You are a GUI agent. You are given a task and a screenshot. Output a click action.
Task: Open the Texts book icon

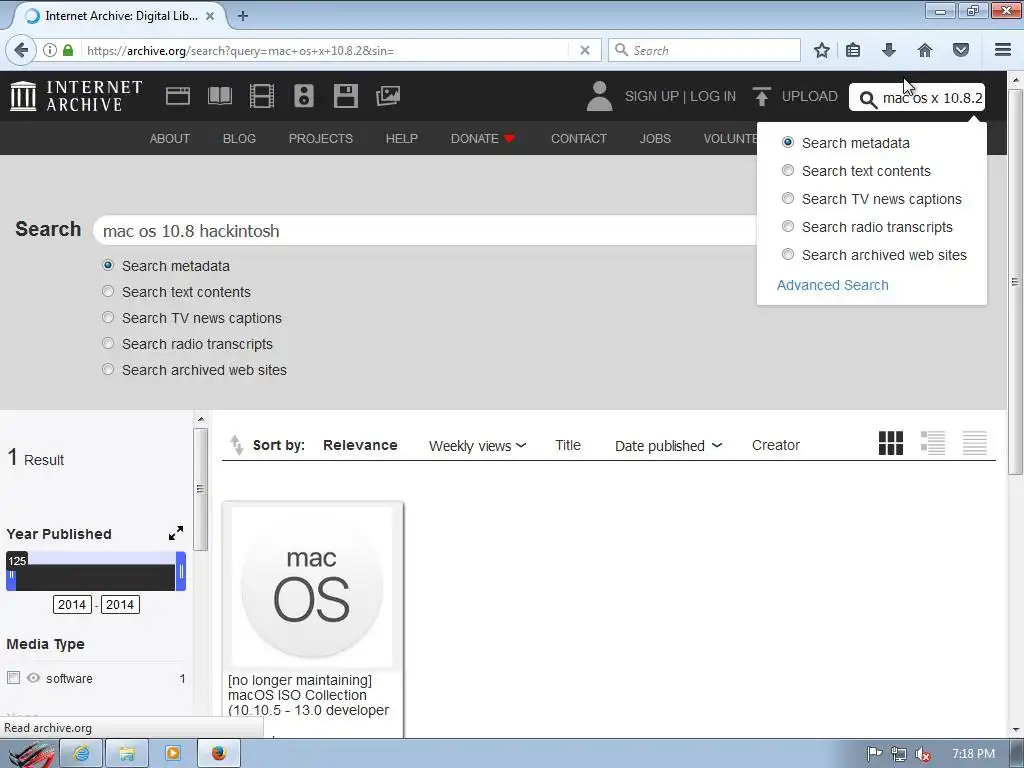tap(219, 96)
